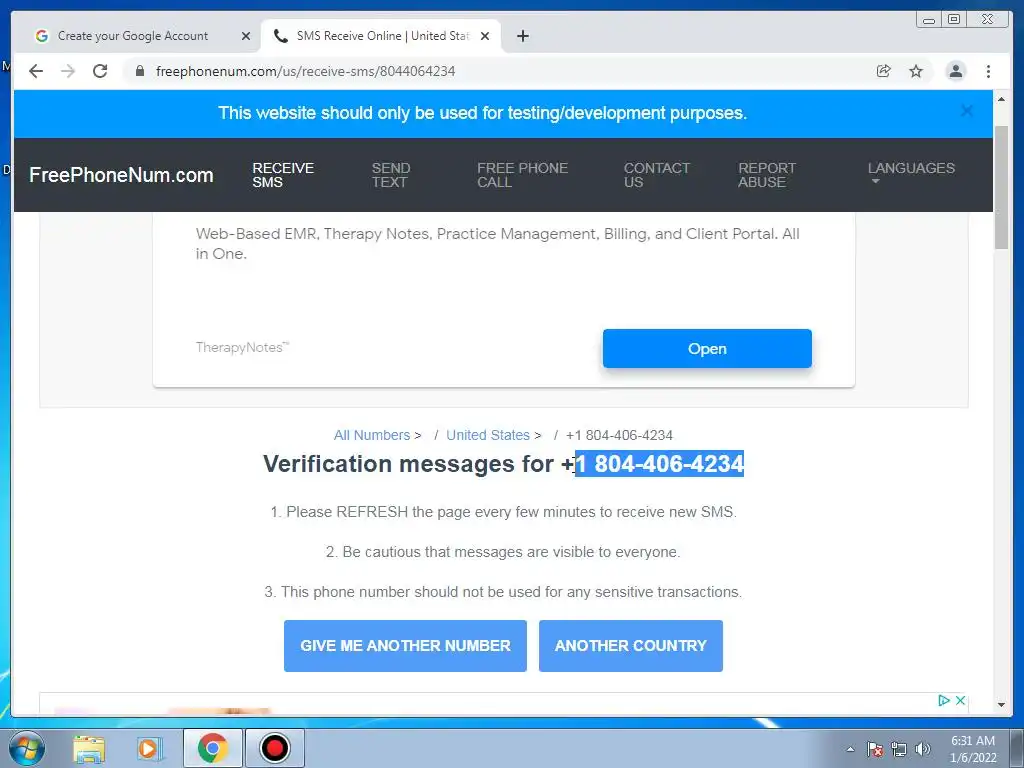Click the AdChoices triangle icon on bottom ad
Viewport: 1024px width, 768px height.
tap(944, 700)
